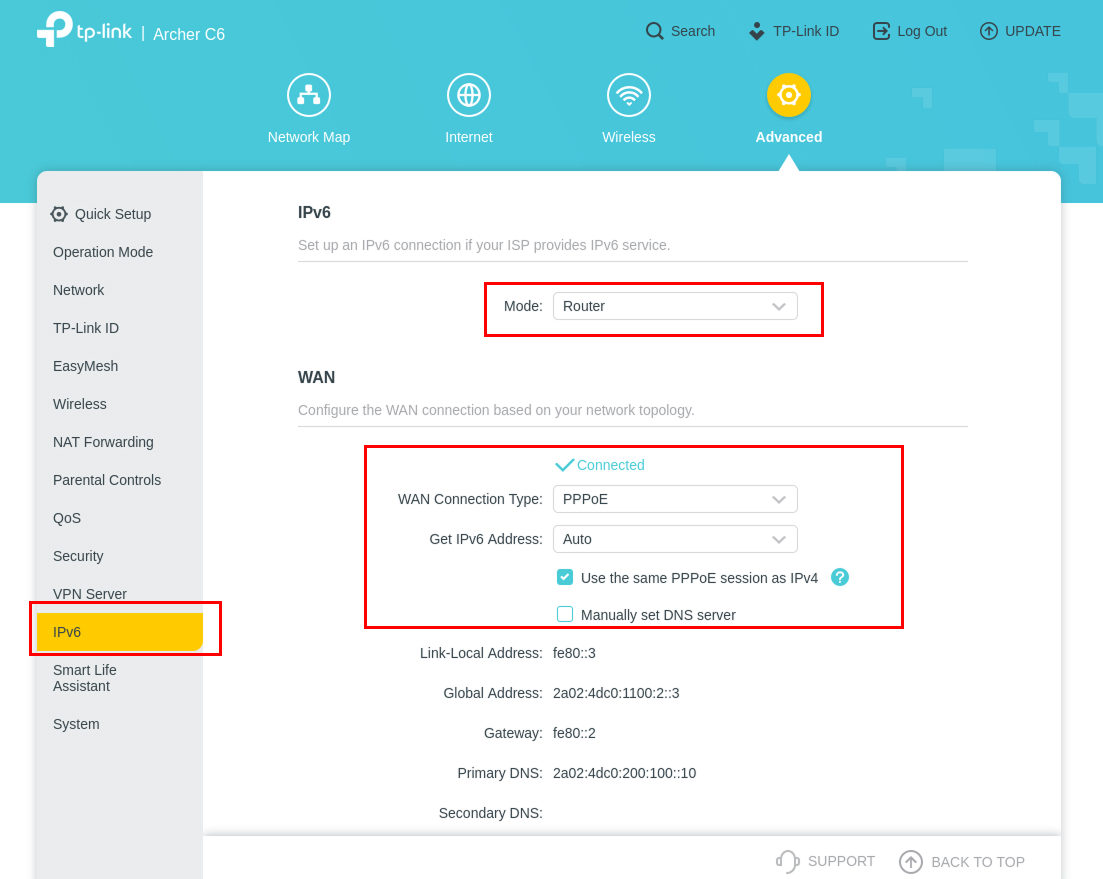Open Parental Controls in the sidebar
This screenshot has height=879, width=1103.
coord(107,480)
